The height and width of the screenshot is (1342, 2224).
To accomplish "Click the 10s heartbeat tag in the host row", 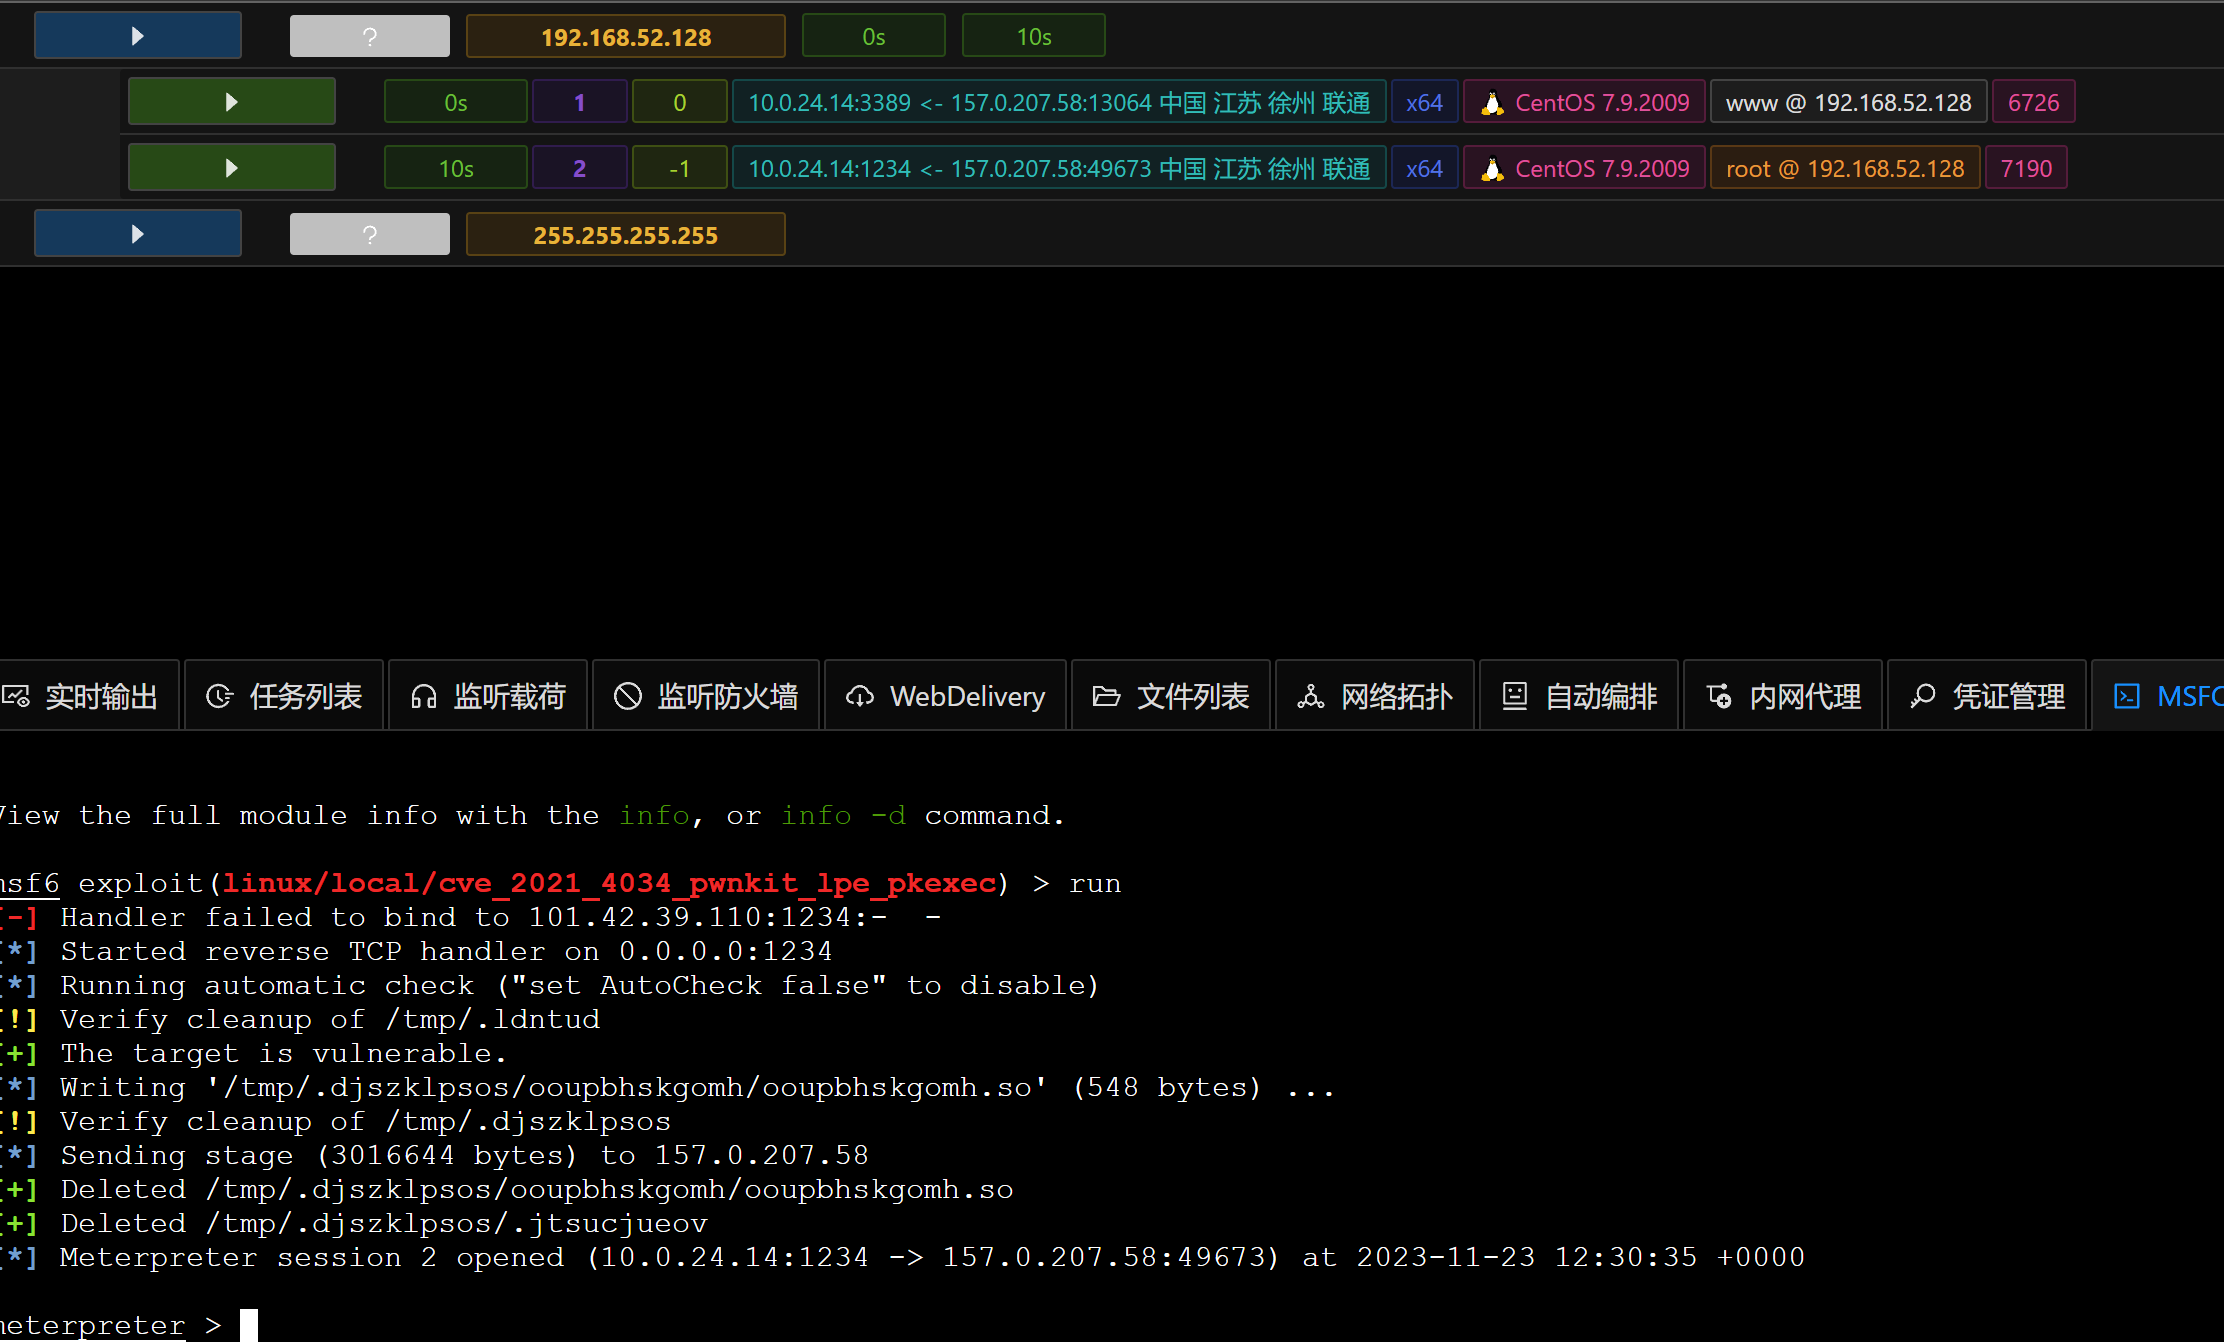I will [1034, 37].
